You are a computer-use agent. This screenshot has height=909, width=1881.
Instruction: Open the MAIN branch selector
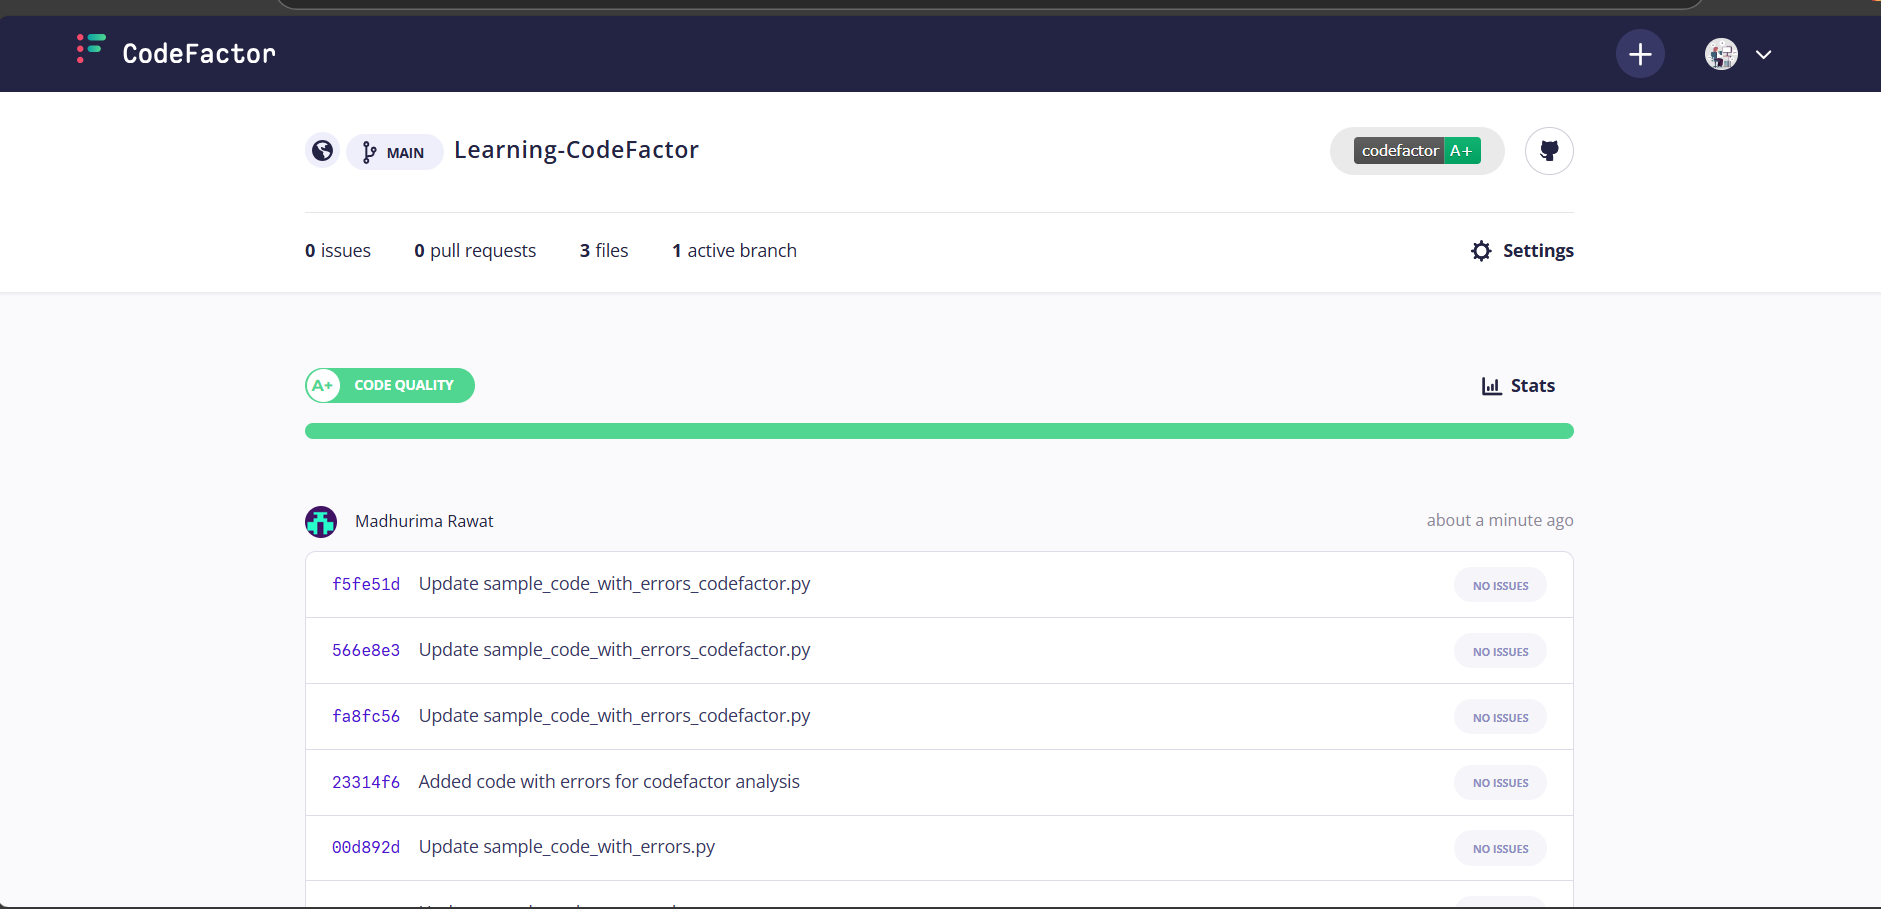pos(394,152)
